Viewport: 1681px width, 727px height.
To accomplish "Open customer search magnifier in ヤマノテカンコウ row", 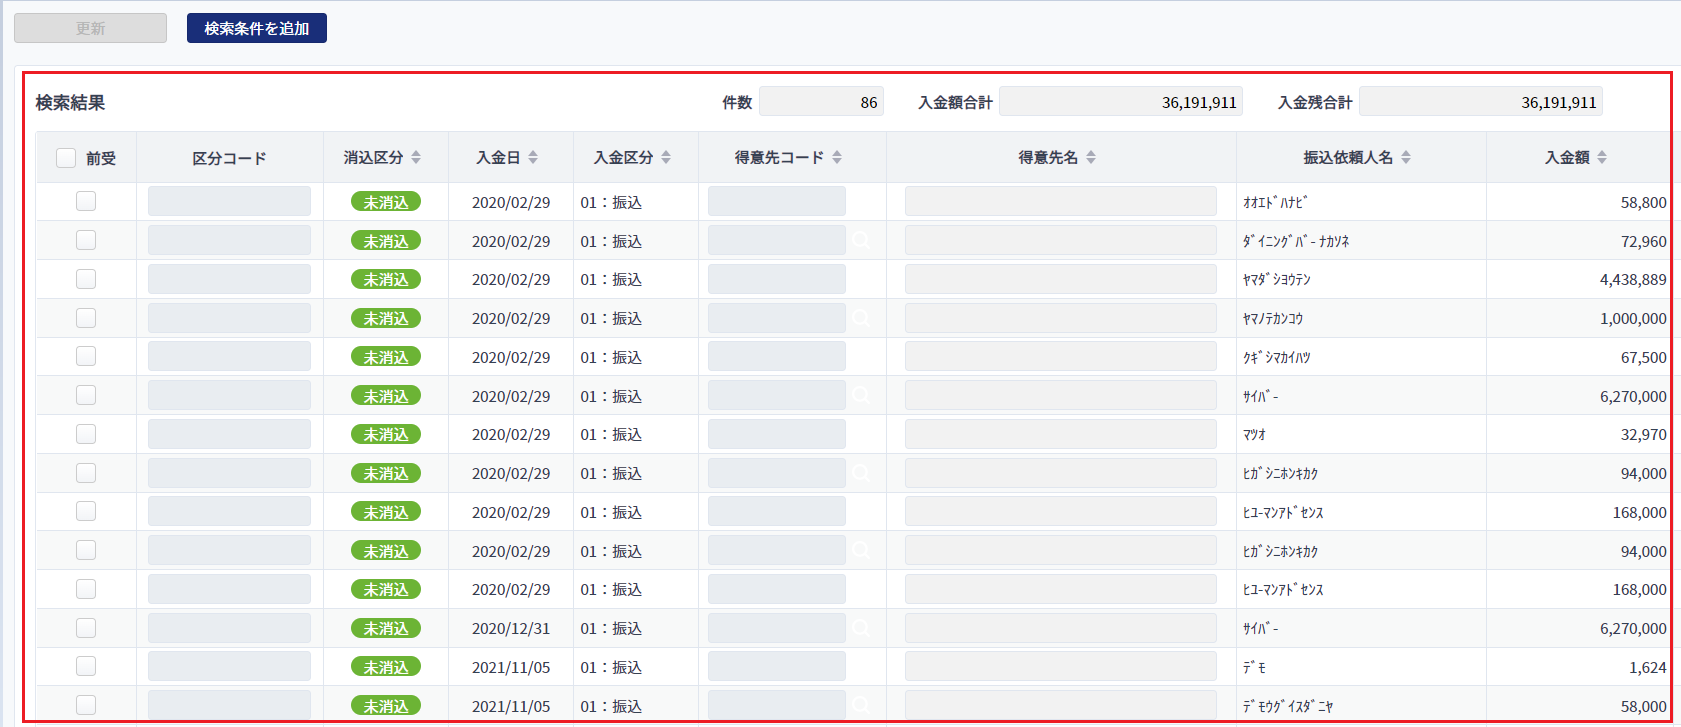I will 861,318.
